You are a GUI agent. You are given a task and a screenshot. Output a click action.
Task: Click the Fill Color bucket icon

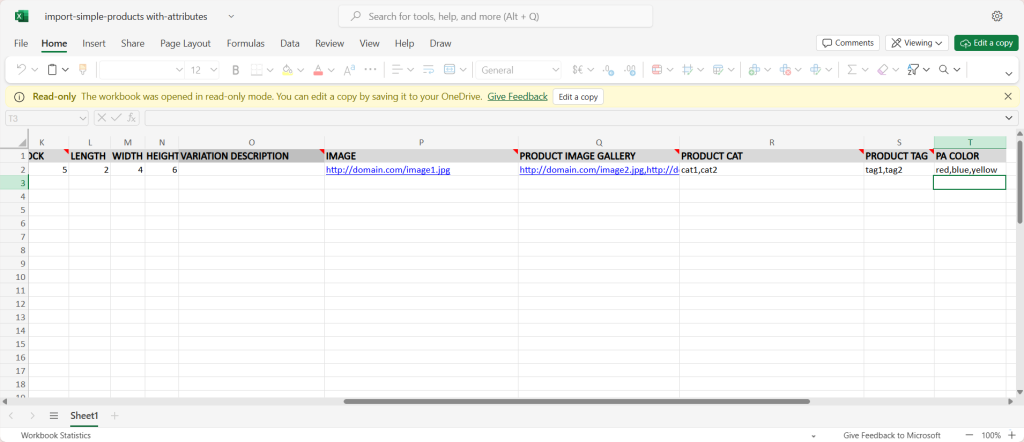[287, 70]
